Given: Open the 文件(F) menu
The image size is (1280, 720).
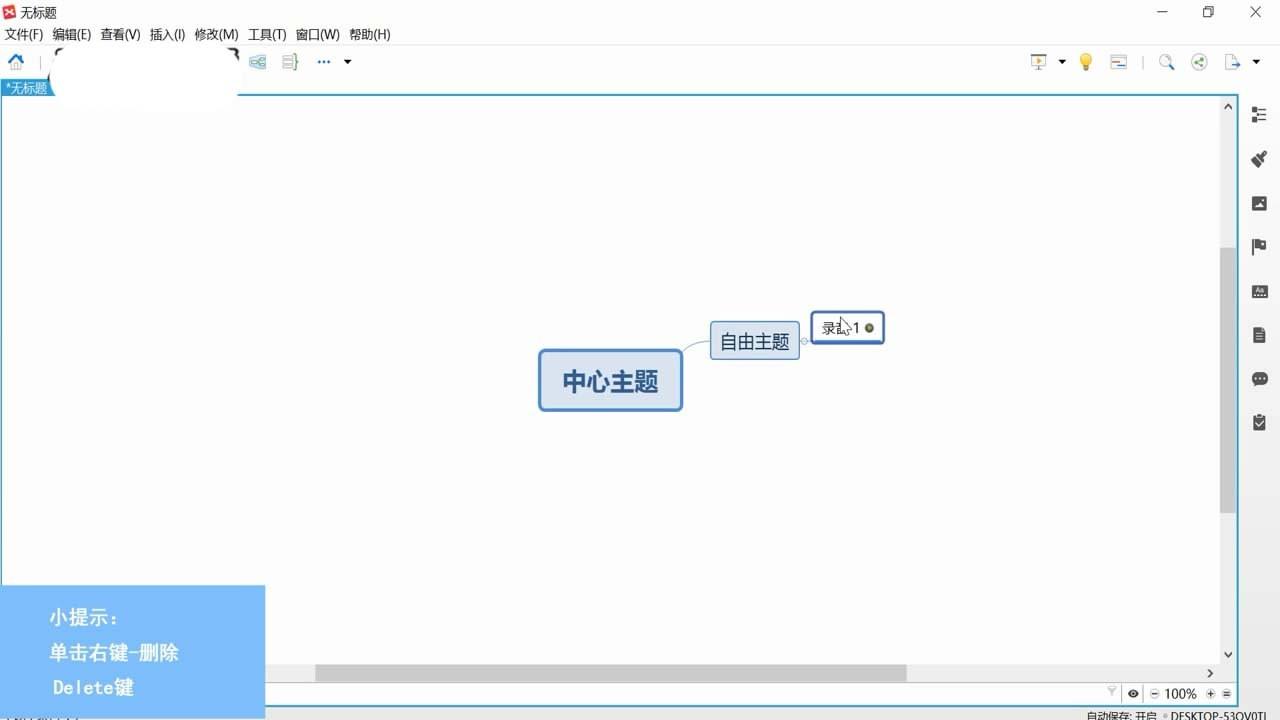Looking at the screenshot, I should point(22,33).
